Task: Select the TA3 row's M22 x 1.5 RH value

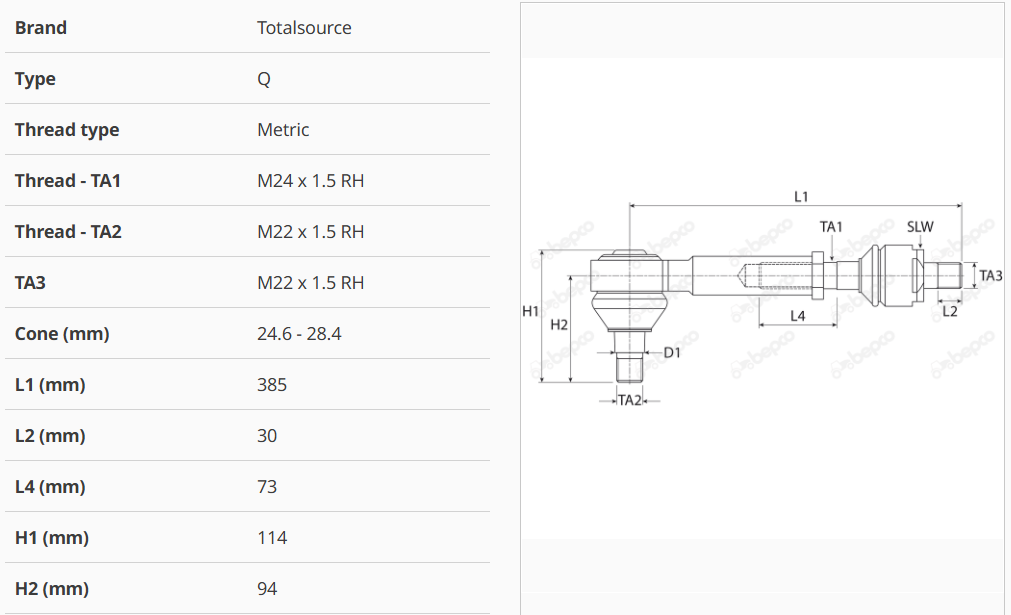Action: point(310,283)
